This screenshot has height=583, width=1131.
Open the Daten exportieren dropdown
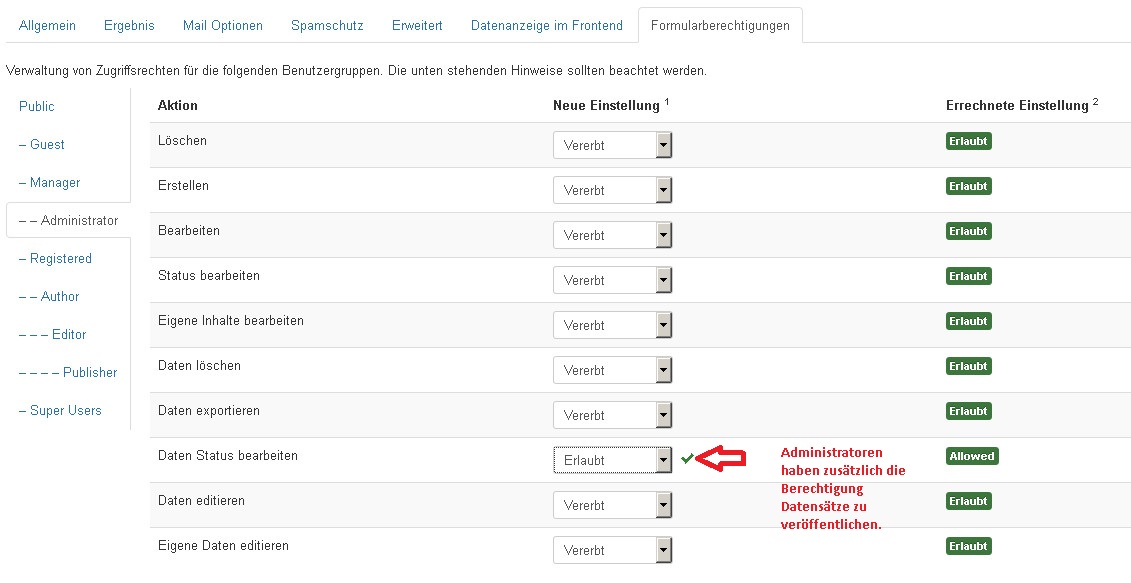tap(612, 416)
